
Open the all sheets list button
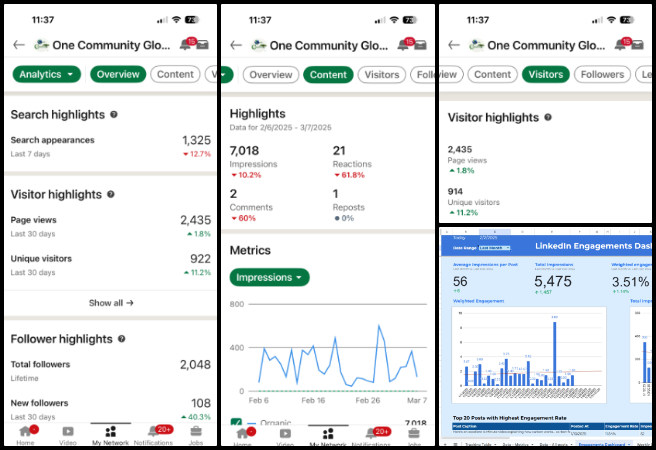click(x=455, y=444)
